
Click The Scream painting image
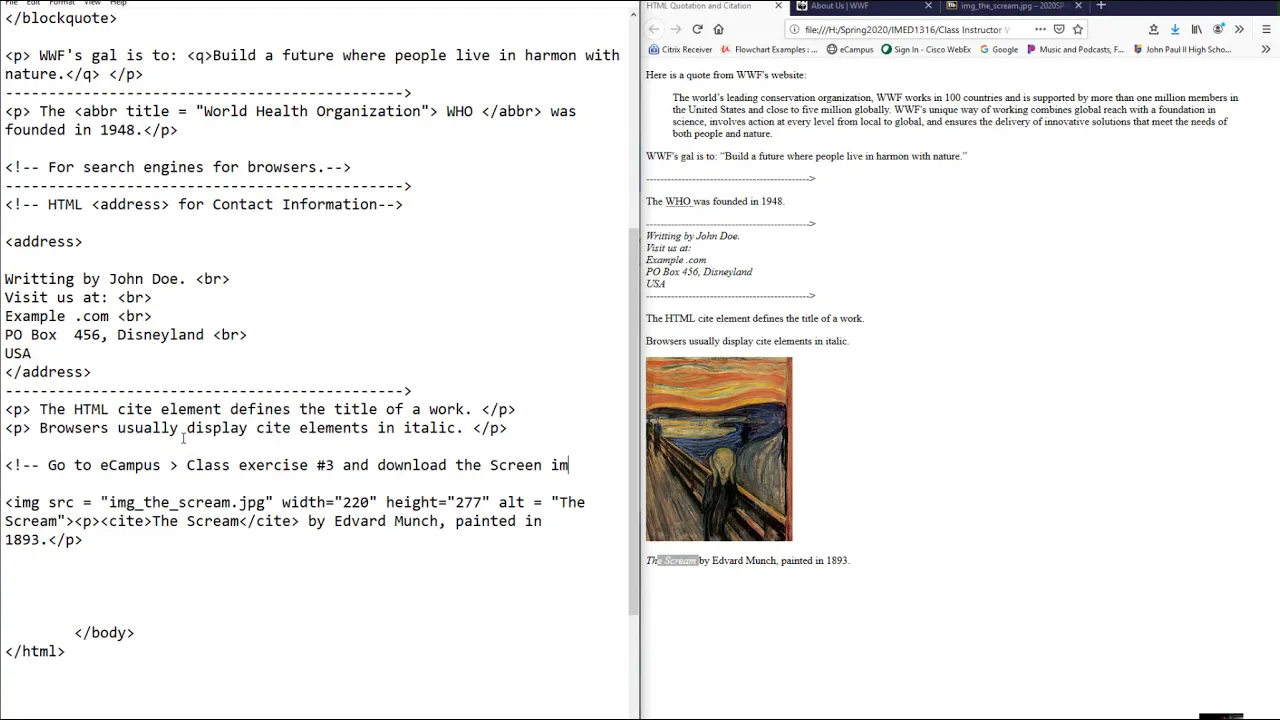tap(719, 449)
